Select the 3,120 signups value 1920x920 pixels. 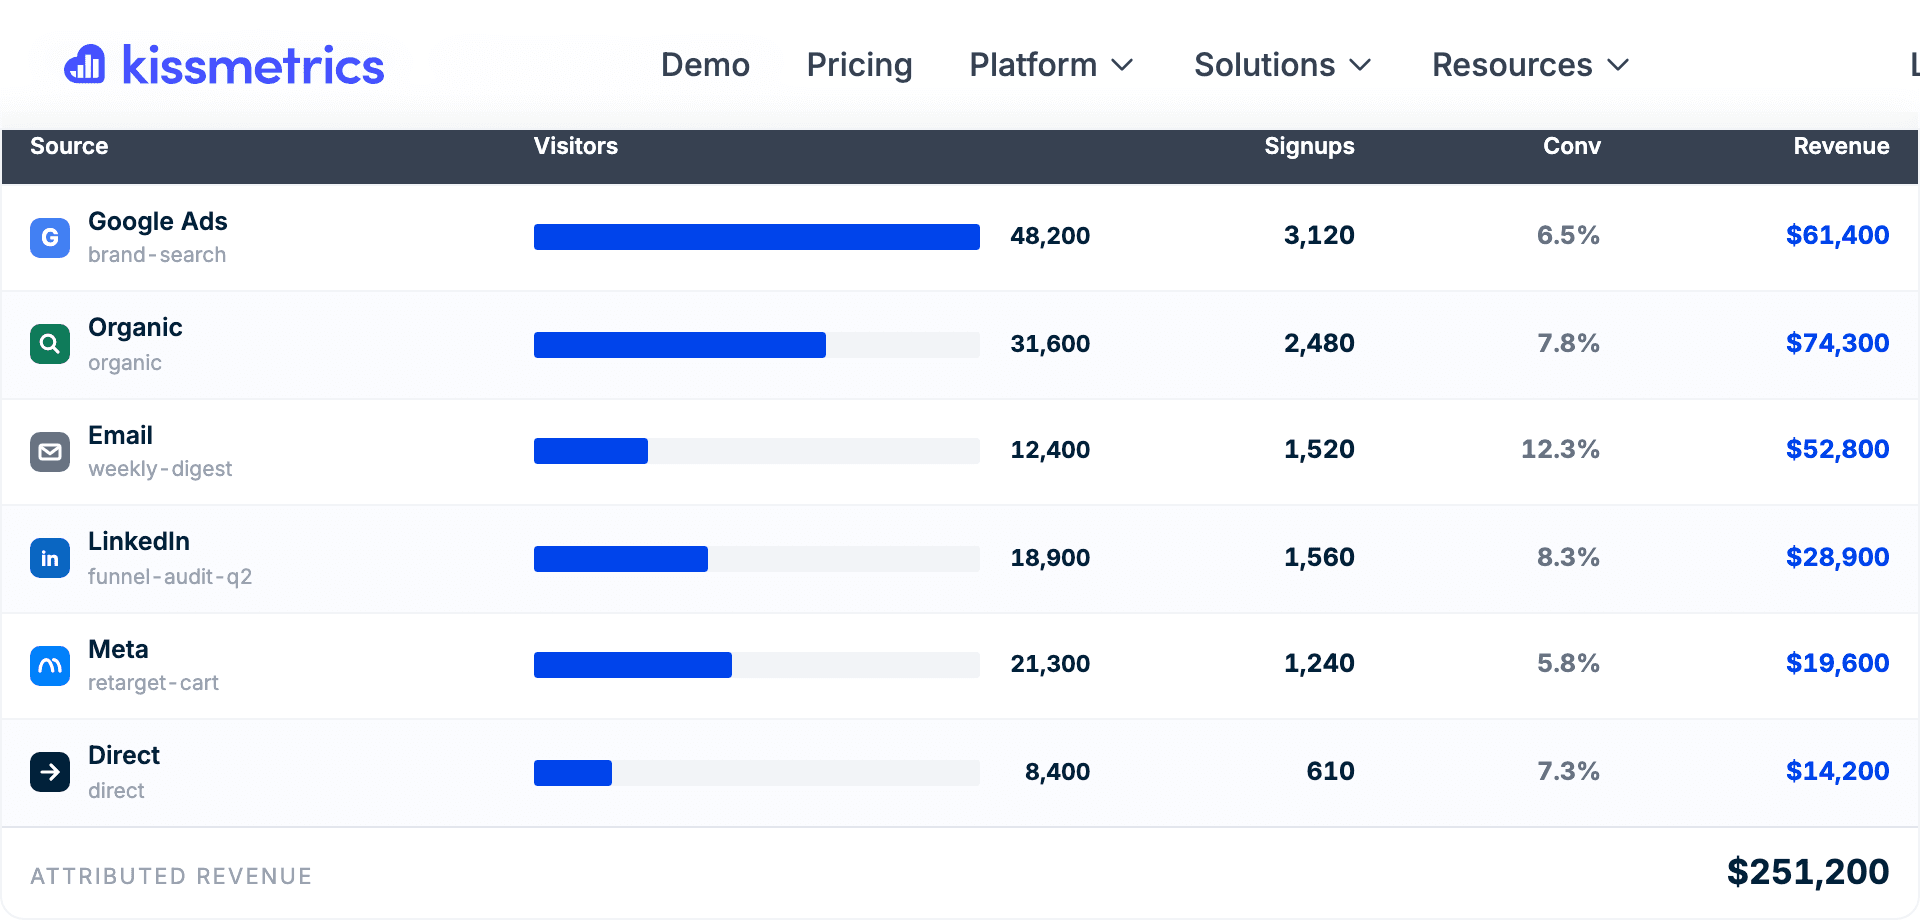1319,236
